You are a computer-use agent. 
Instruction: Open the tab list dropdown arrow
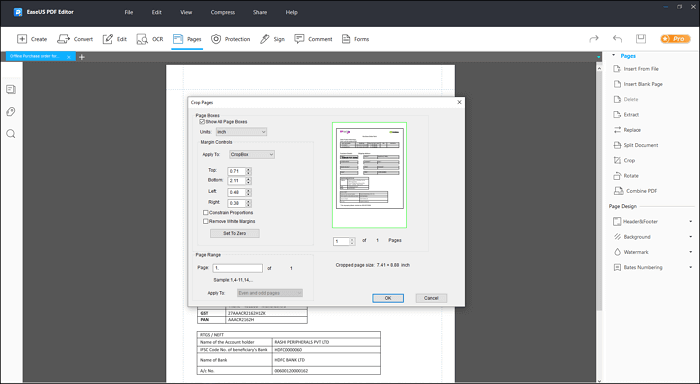(598, 57)
